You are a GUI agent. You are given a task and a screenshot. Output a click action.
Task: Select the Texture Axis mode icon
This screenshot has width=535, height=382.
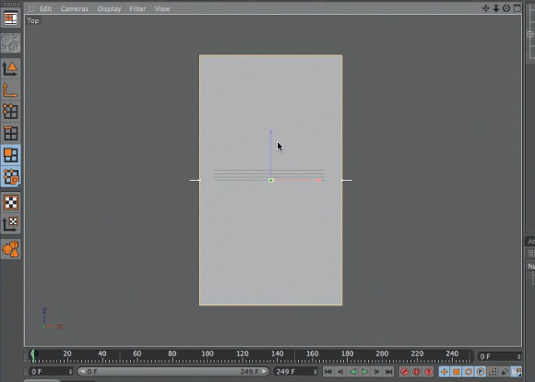(x=11, y=224)
